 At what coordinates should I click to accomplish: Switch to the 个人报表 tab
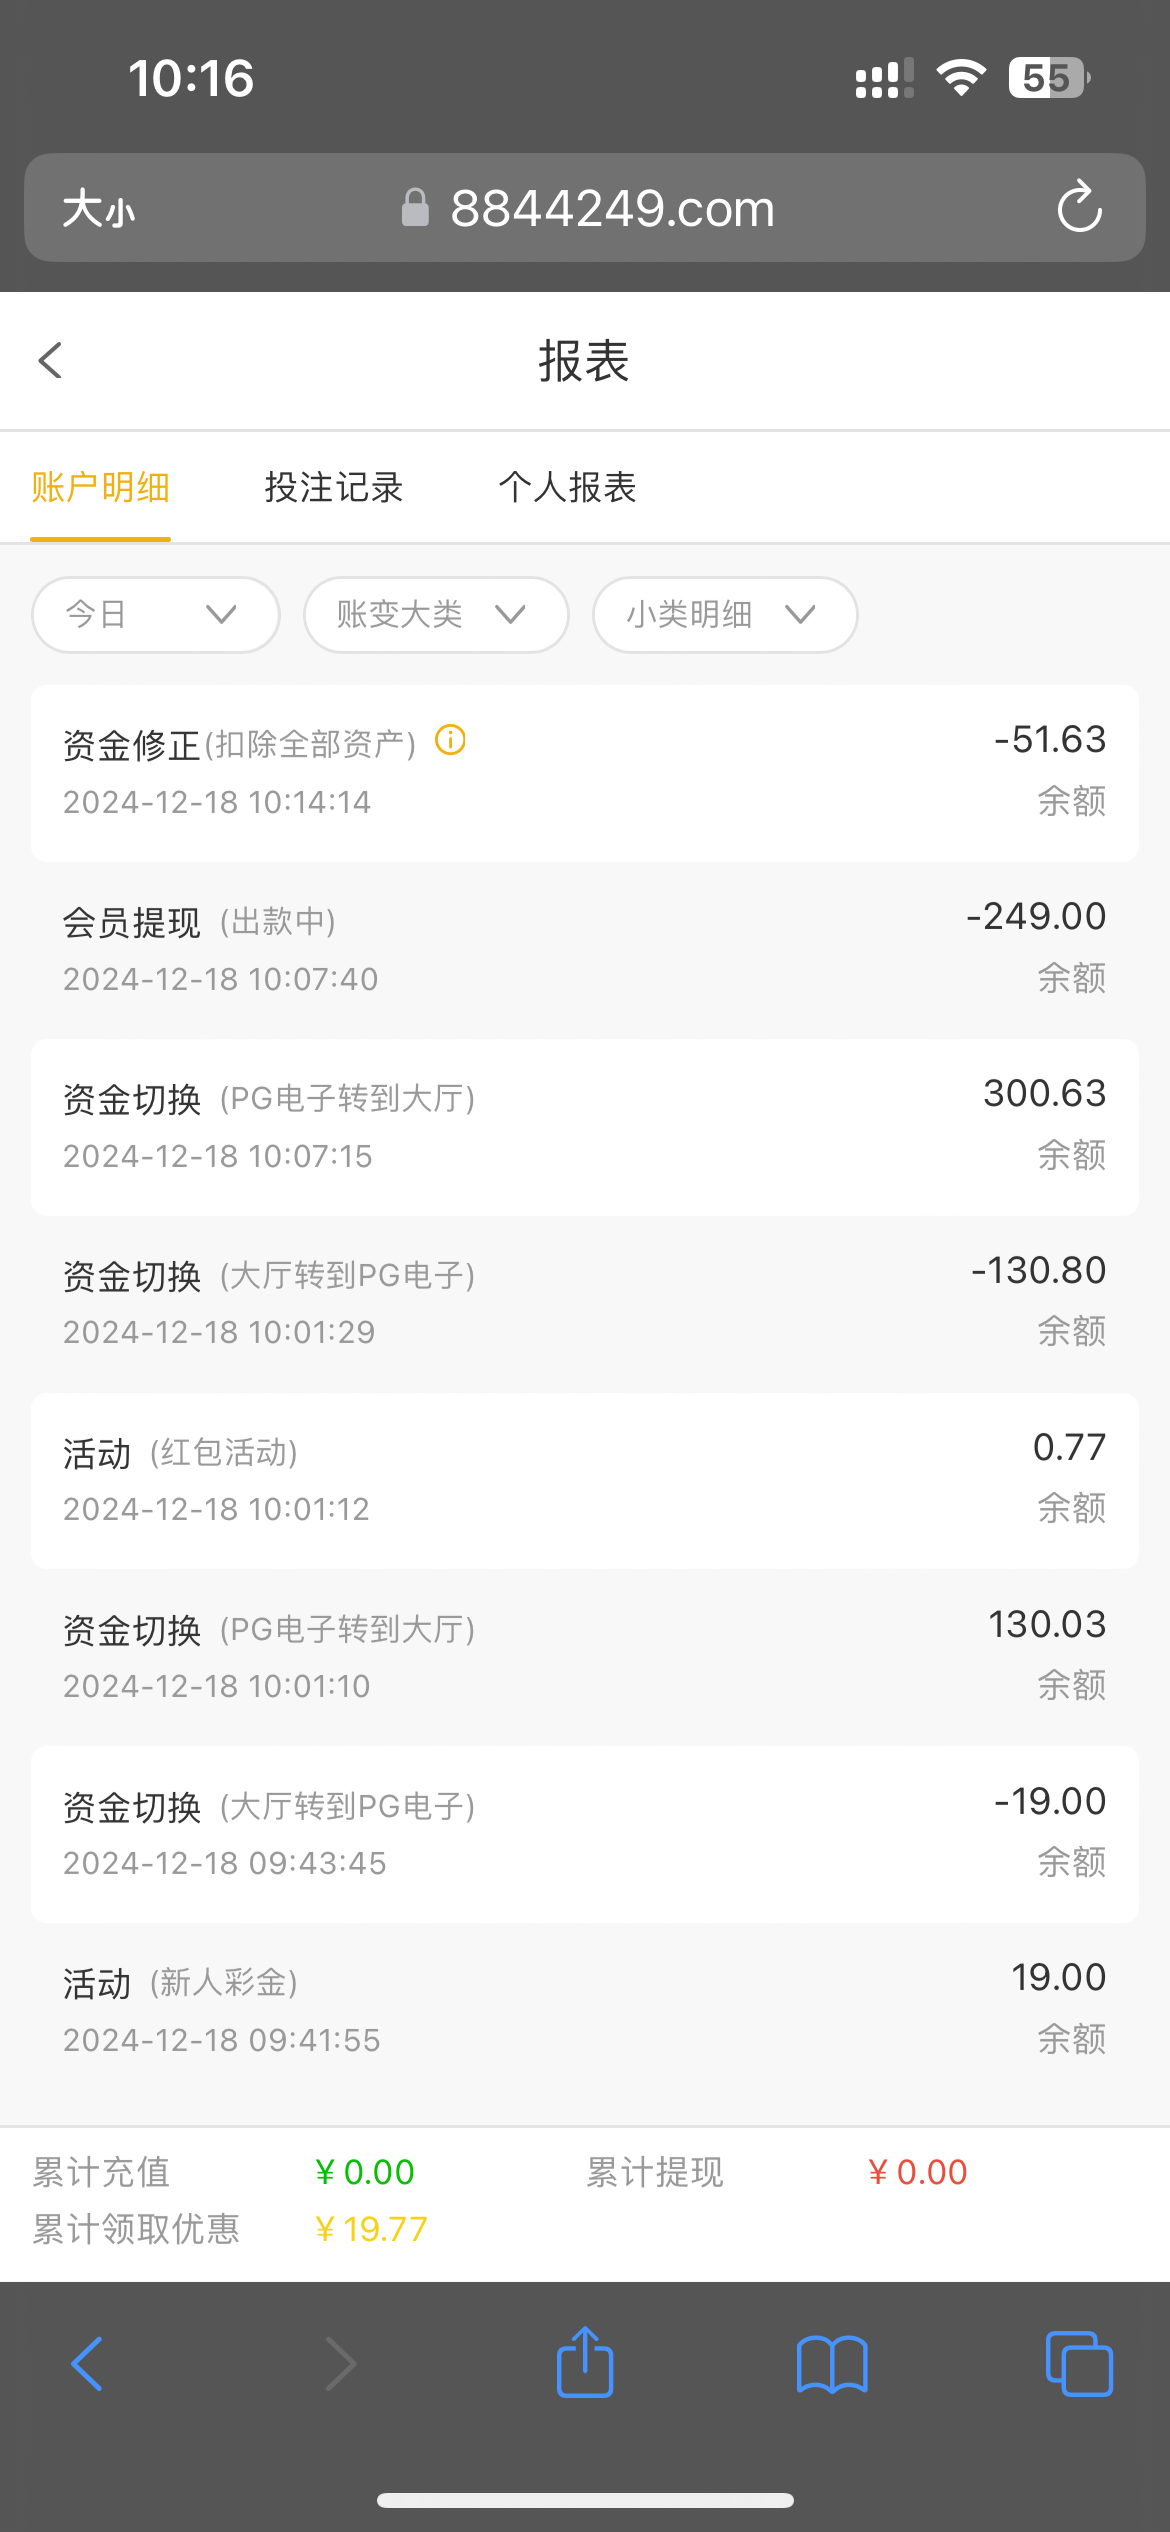click(567, 488)
